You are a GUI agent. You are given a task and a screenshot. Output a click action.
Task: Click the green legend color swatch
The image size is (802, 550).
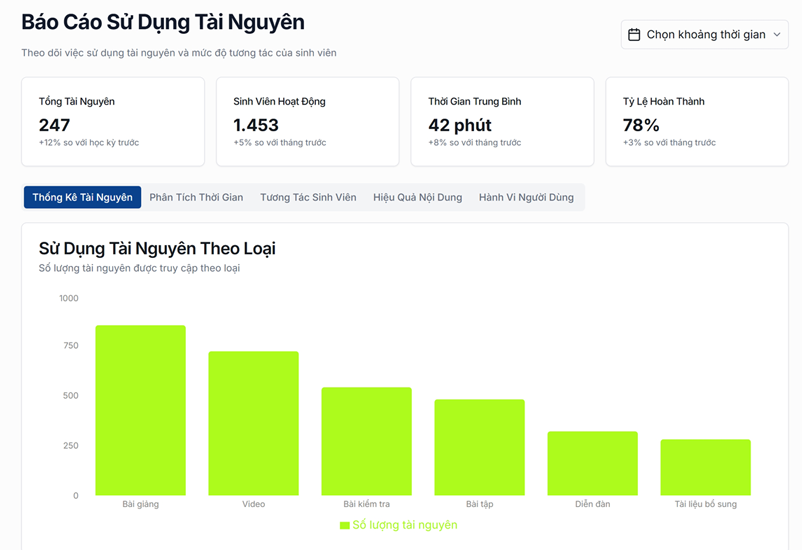[345, 525]
